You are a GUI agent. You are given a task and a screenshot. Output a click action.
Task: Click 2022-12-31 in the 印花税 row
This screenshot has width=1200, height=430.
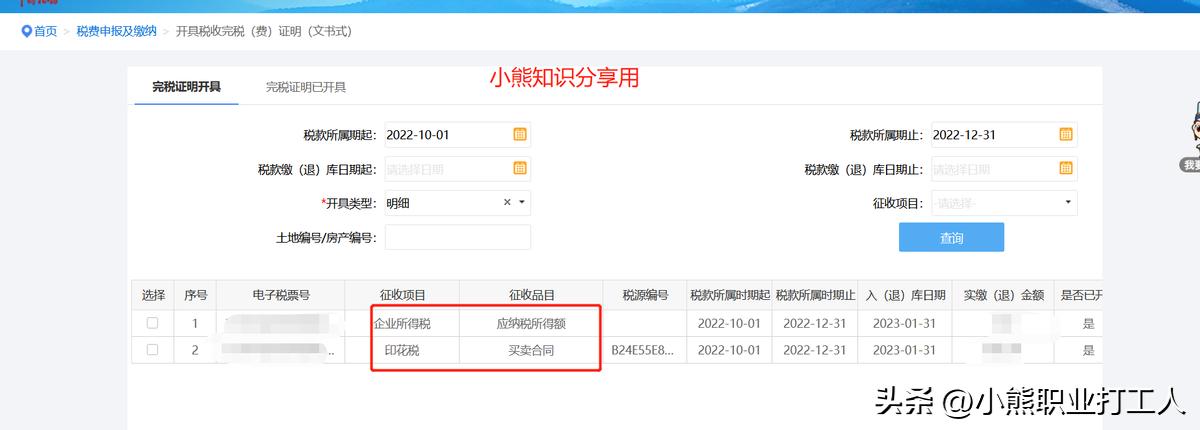coord(815,351)
